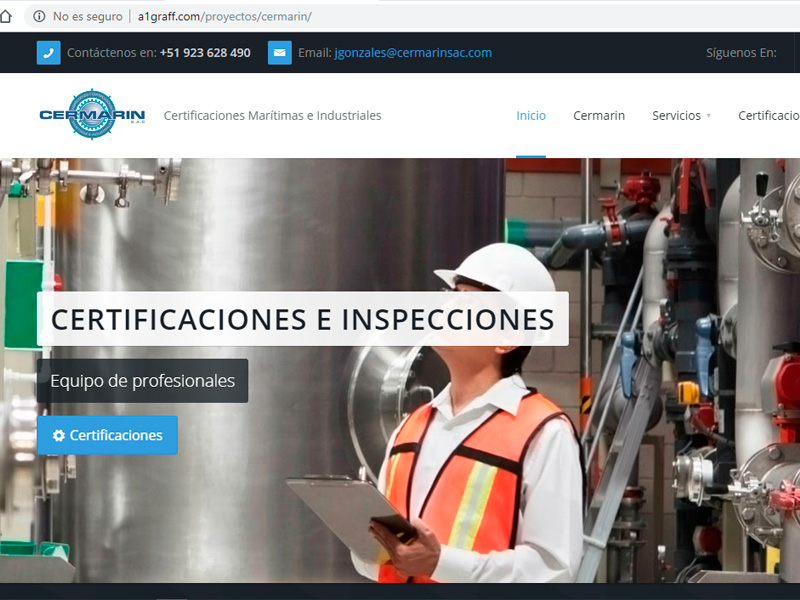Open the jgonzales@cermarinsac.com email link
Viewport: 800px width, 600px height.
[x=413, y=53]
